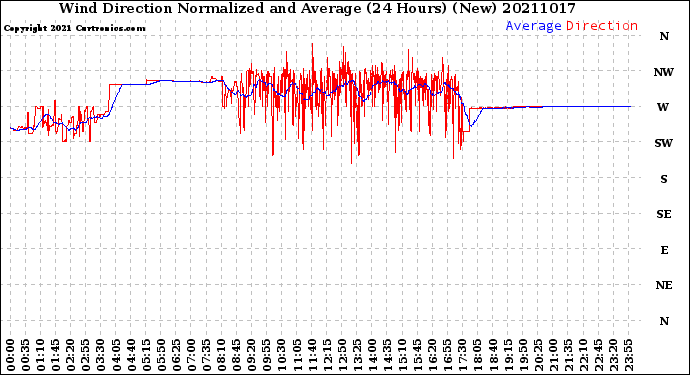Click the 01:10 time label
Screen dimensions: 690x375
point(40,355)
